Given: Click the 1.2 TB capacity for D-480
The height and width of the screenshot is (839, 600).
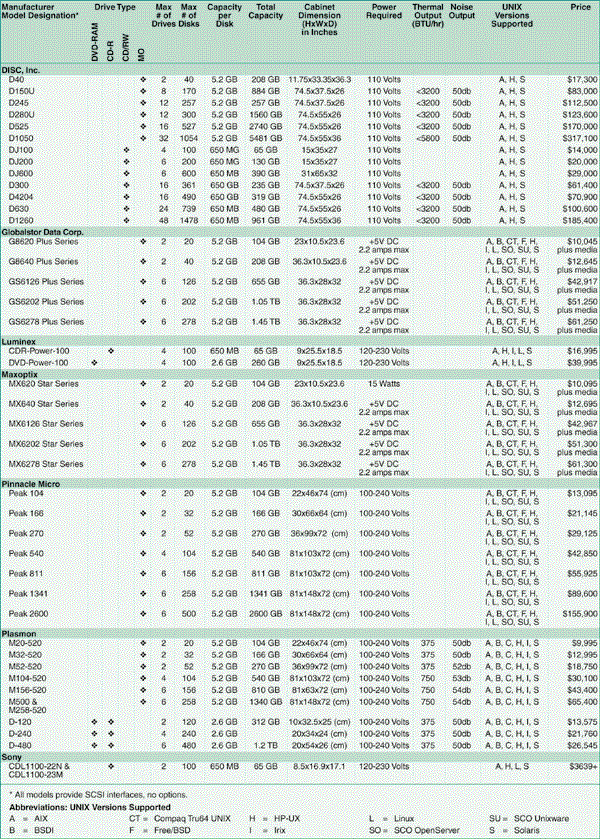Looking at the screenshot, I should click(266, 745).
